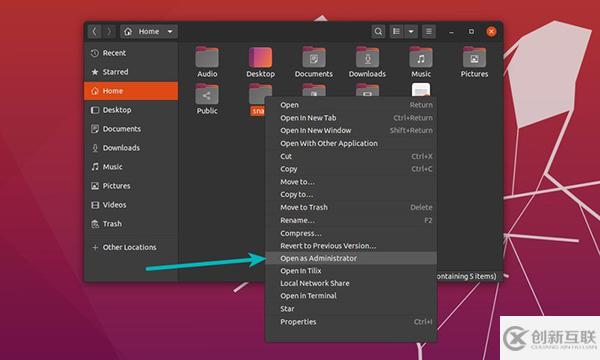Select the Desktop folder icon

tap(261, 57)
